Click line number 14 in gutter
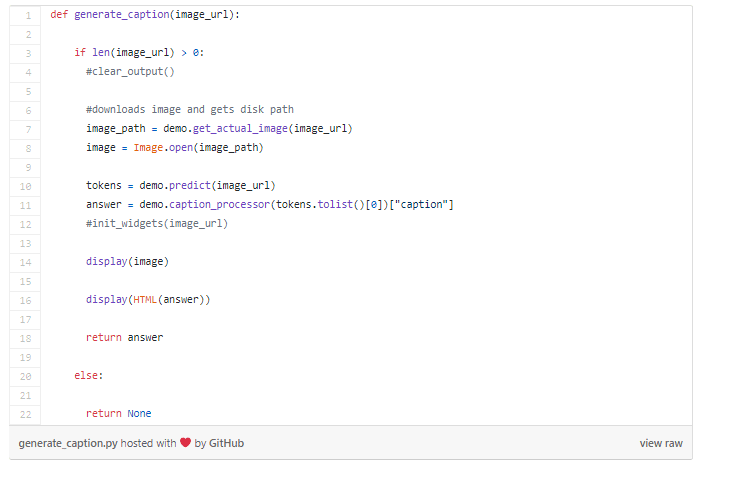The width and height of the screenshot is (756, 494). (26, 263)
